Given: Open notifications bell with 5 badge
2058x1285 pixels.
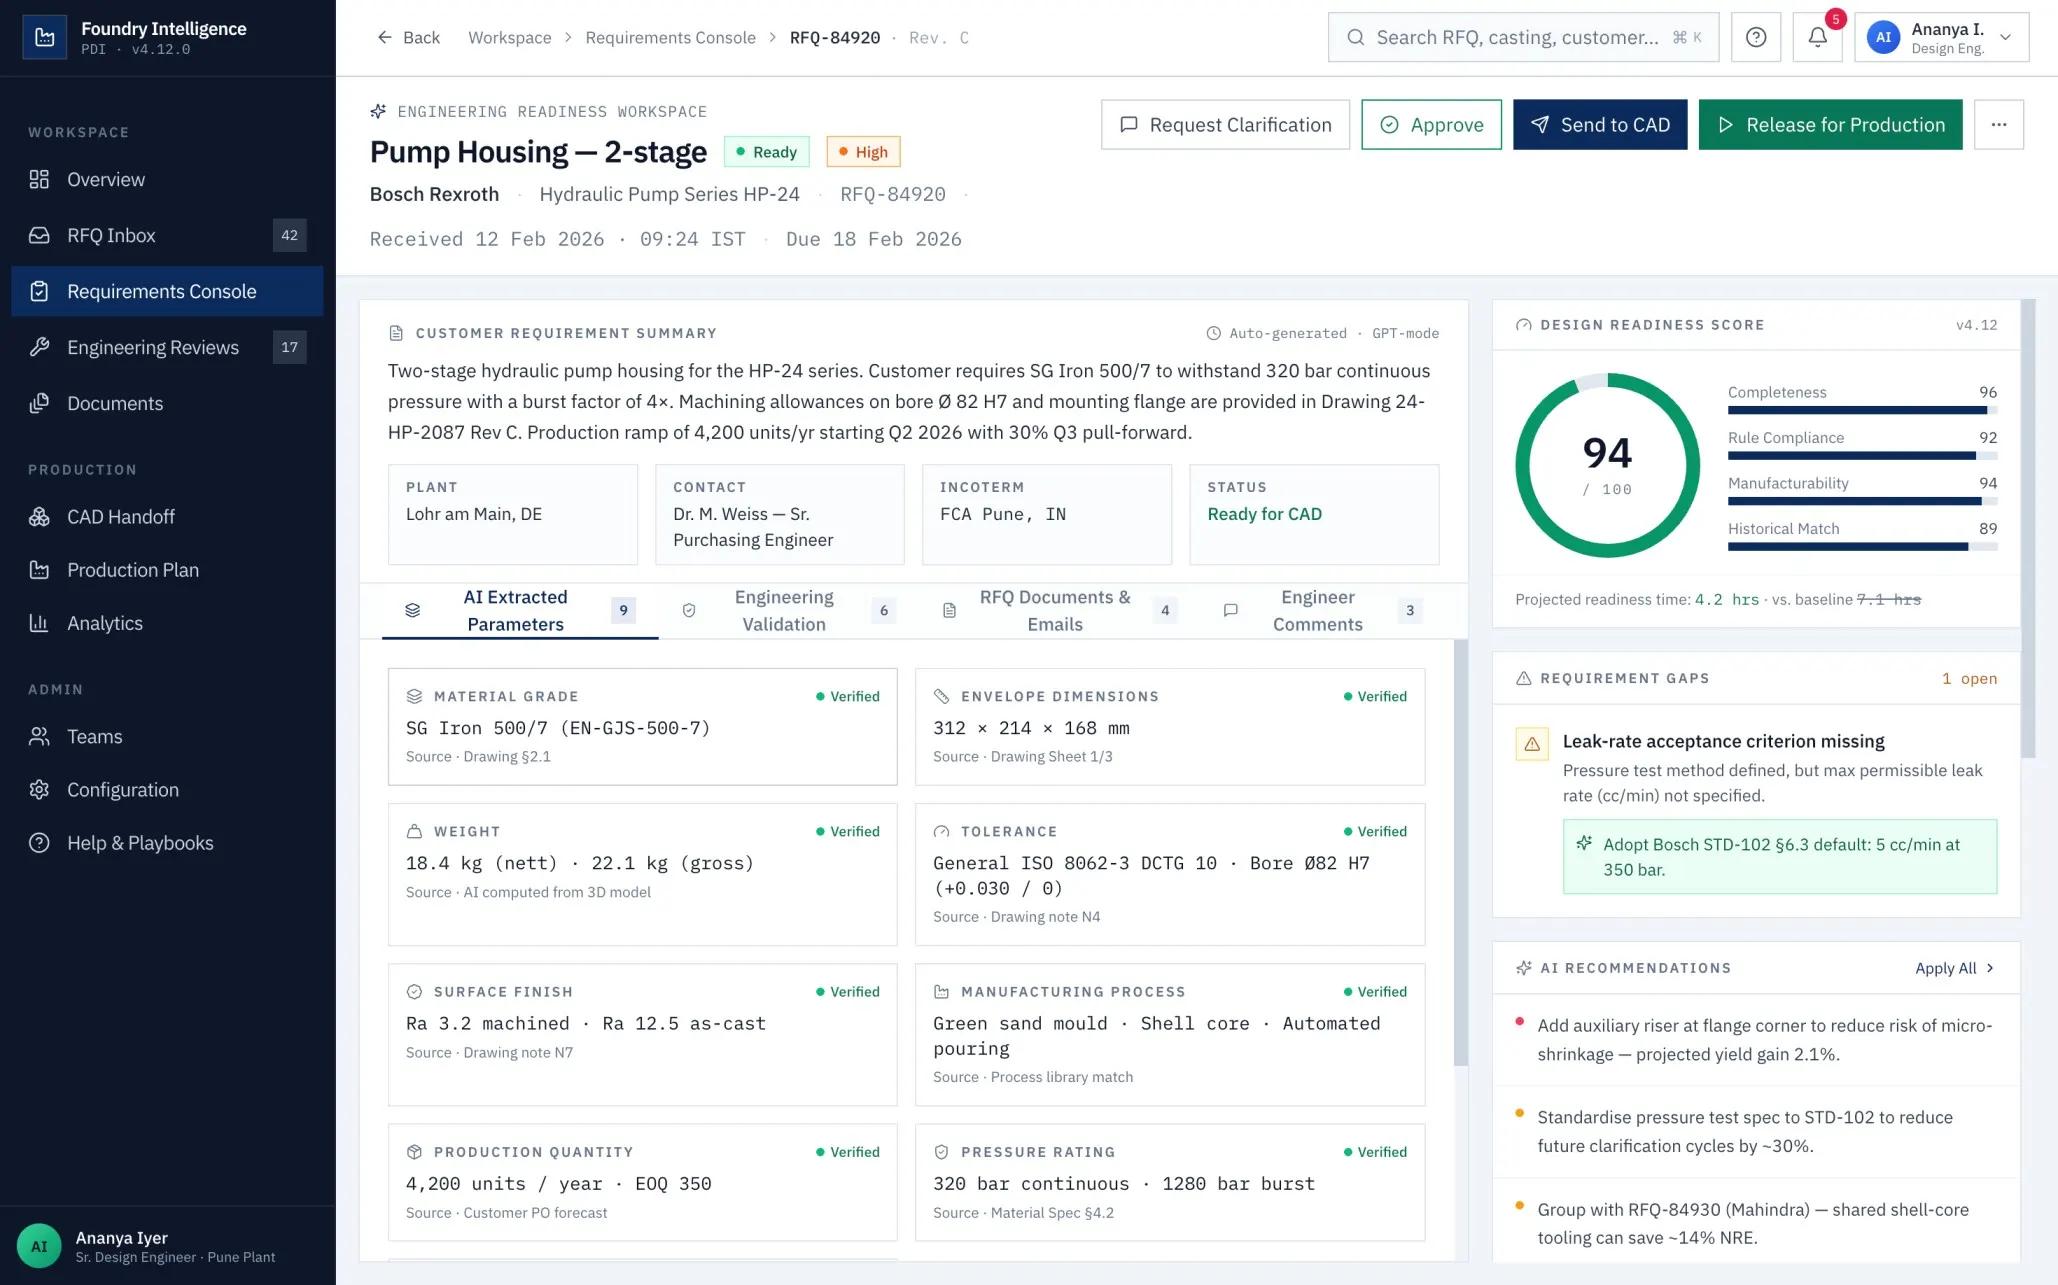Looking at the screenshot, I should coord(1818,37).
